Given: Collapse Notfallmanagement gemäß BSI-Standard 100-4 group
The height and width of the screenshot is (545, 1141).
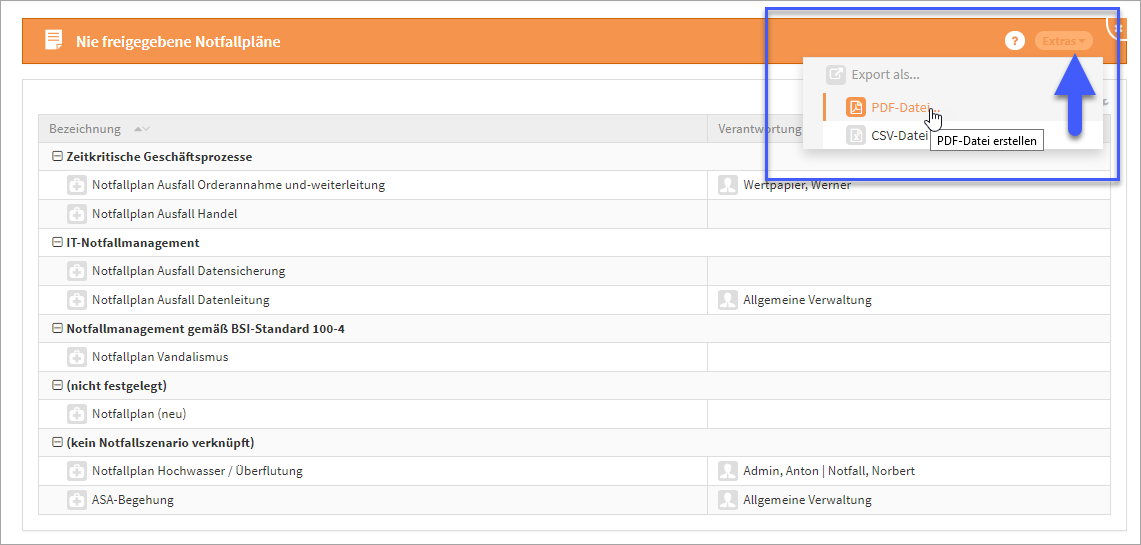Looking at the screenshot, I should 57,329.
